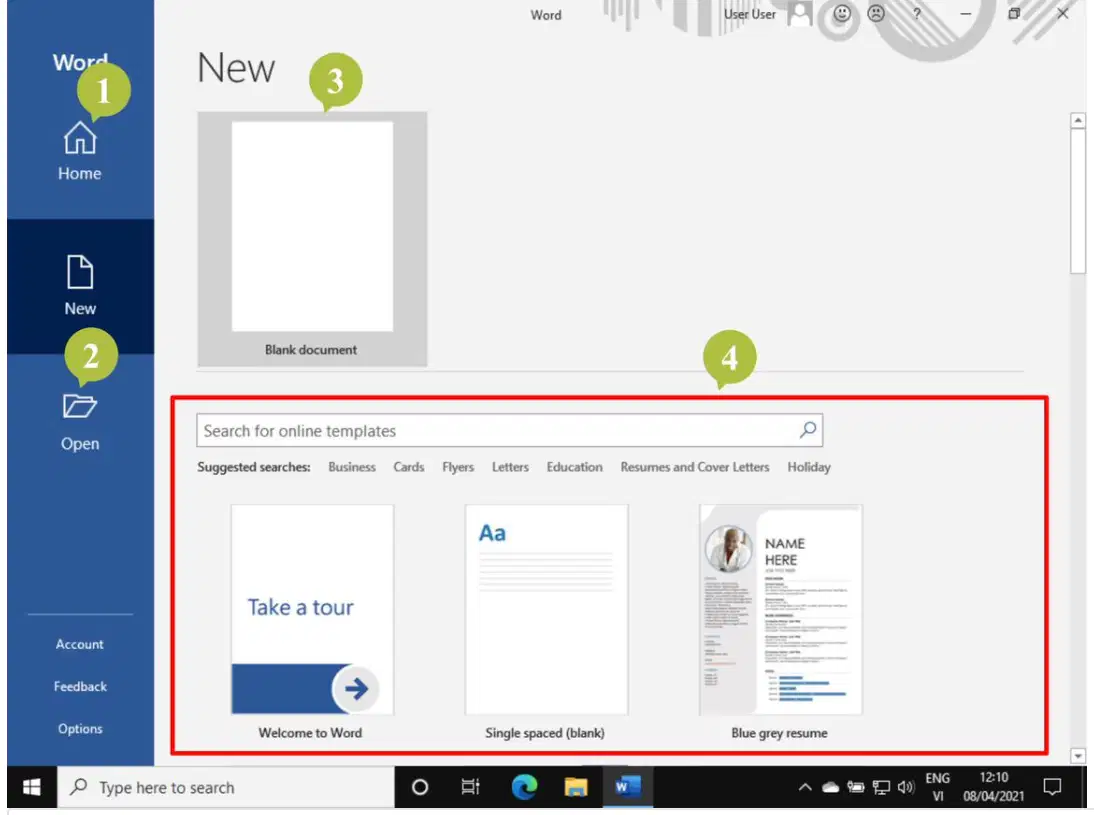Launch Microsoft Edge from the taskbar

(x=524, y=787)
